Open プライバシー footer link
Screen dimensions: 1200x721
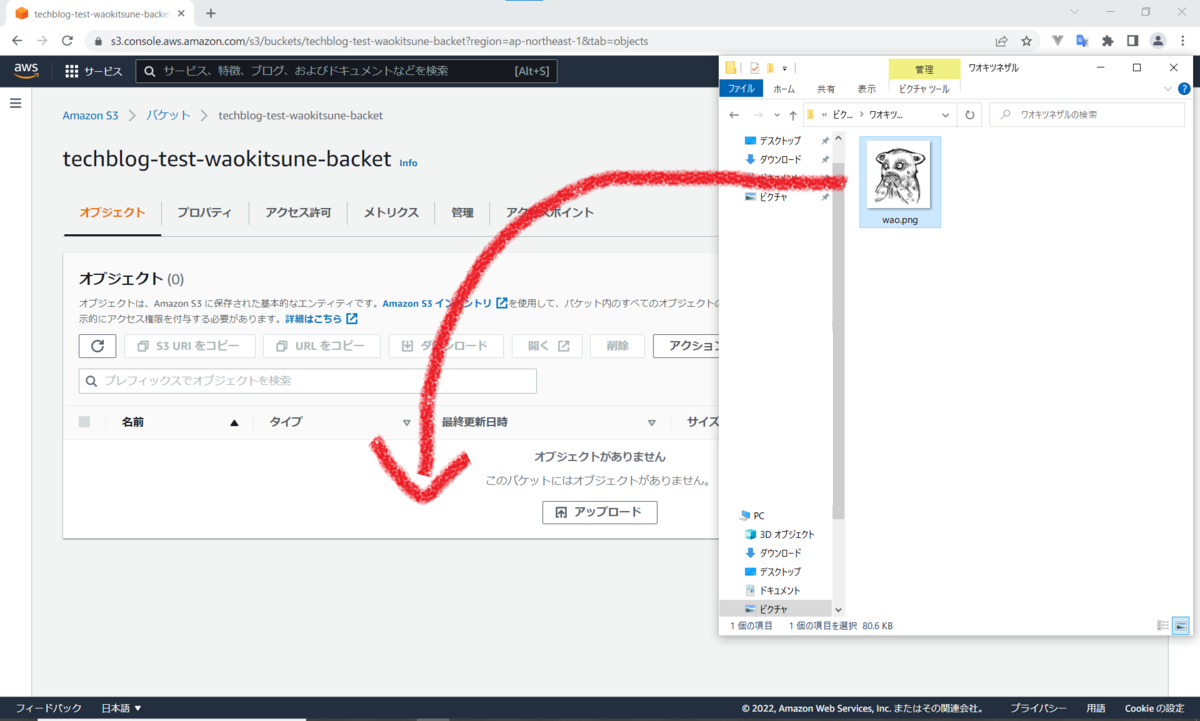[1038, 708]
